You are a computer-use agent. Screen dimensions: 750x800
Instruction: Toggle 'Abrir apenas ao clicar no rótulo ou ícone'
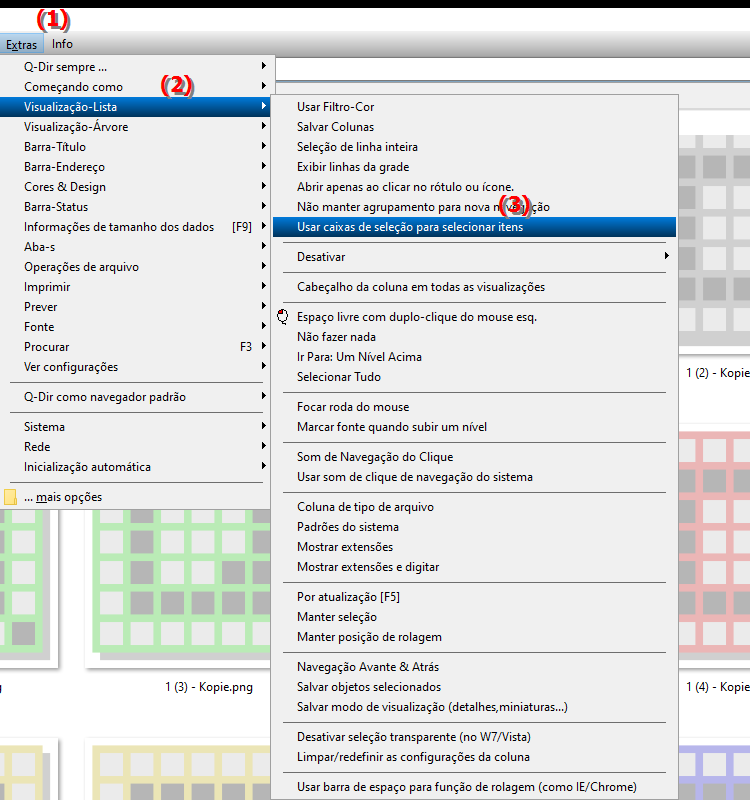474,187
